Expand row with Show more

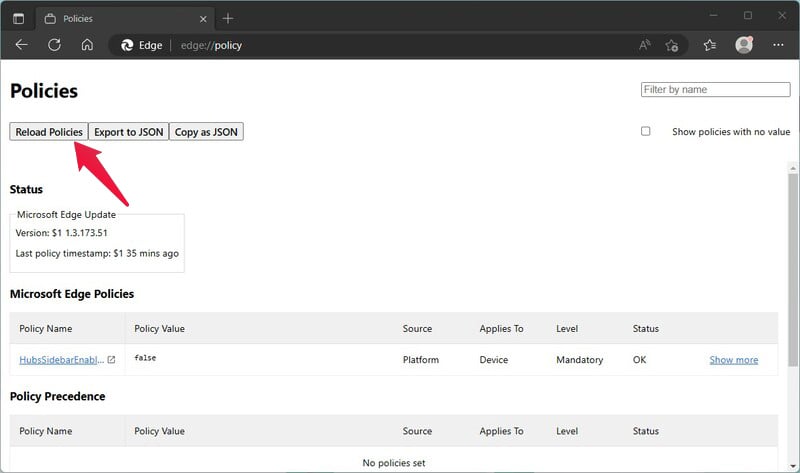pyautogui.click(x=734, y=360)
